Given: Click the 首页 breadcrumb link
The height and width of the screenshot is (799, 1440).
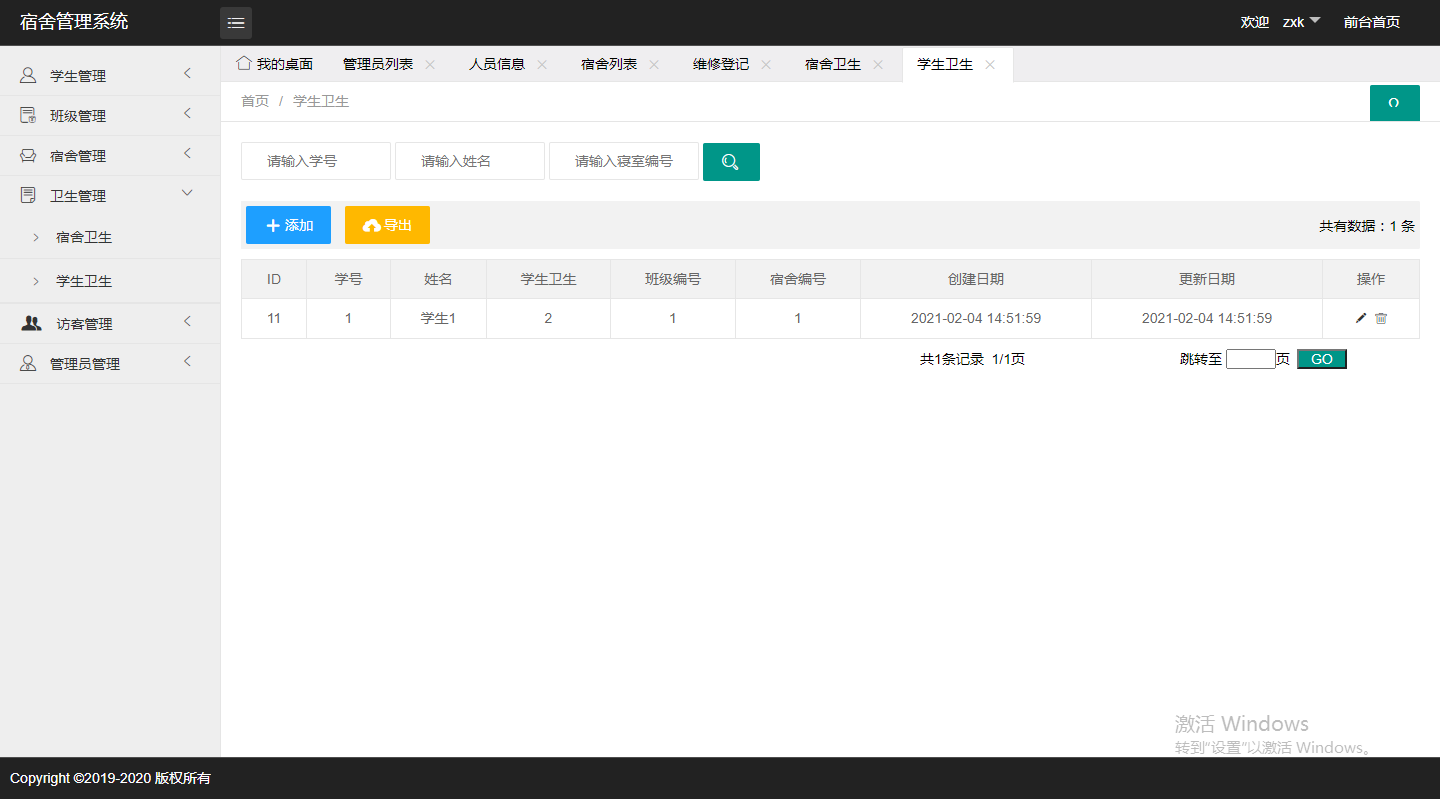Looking at the screenshot, I should pos(254,101).
